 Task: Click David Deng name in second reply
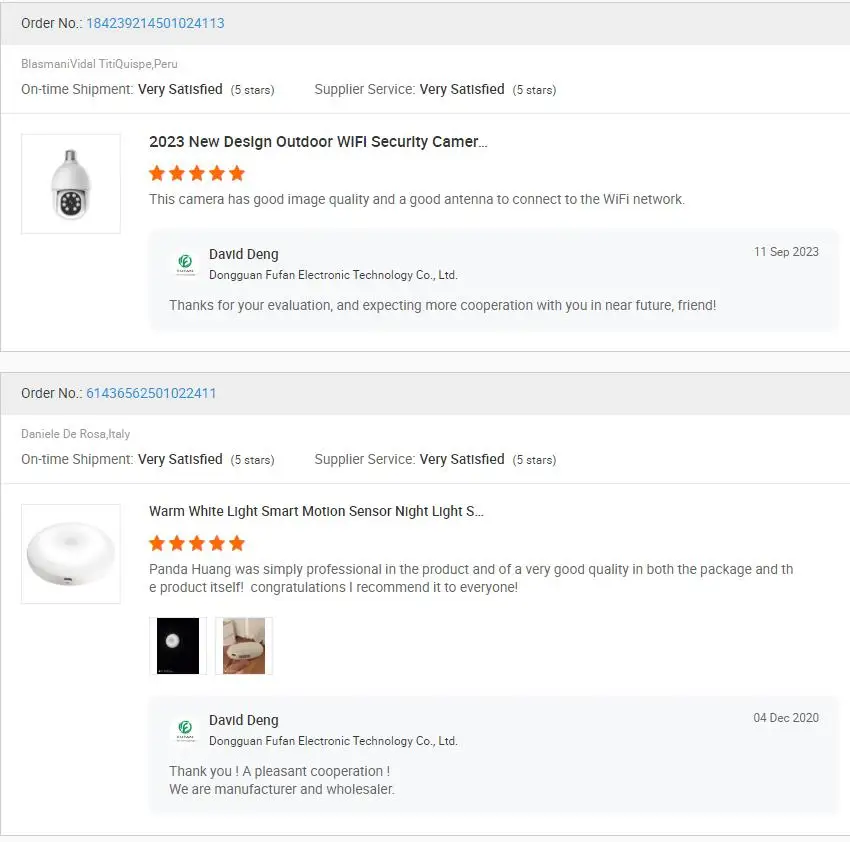tap(244, 720)
